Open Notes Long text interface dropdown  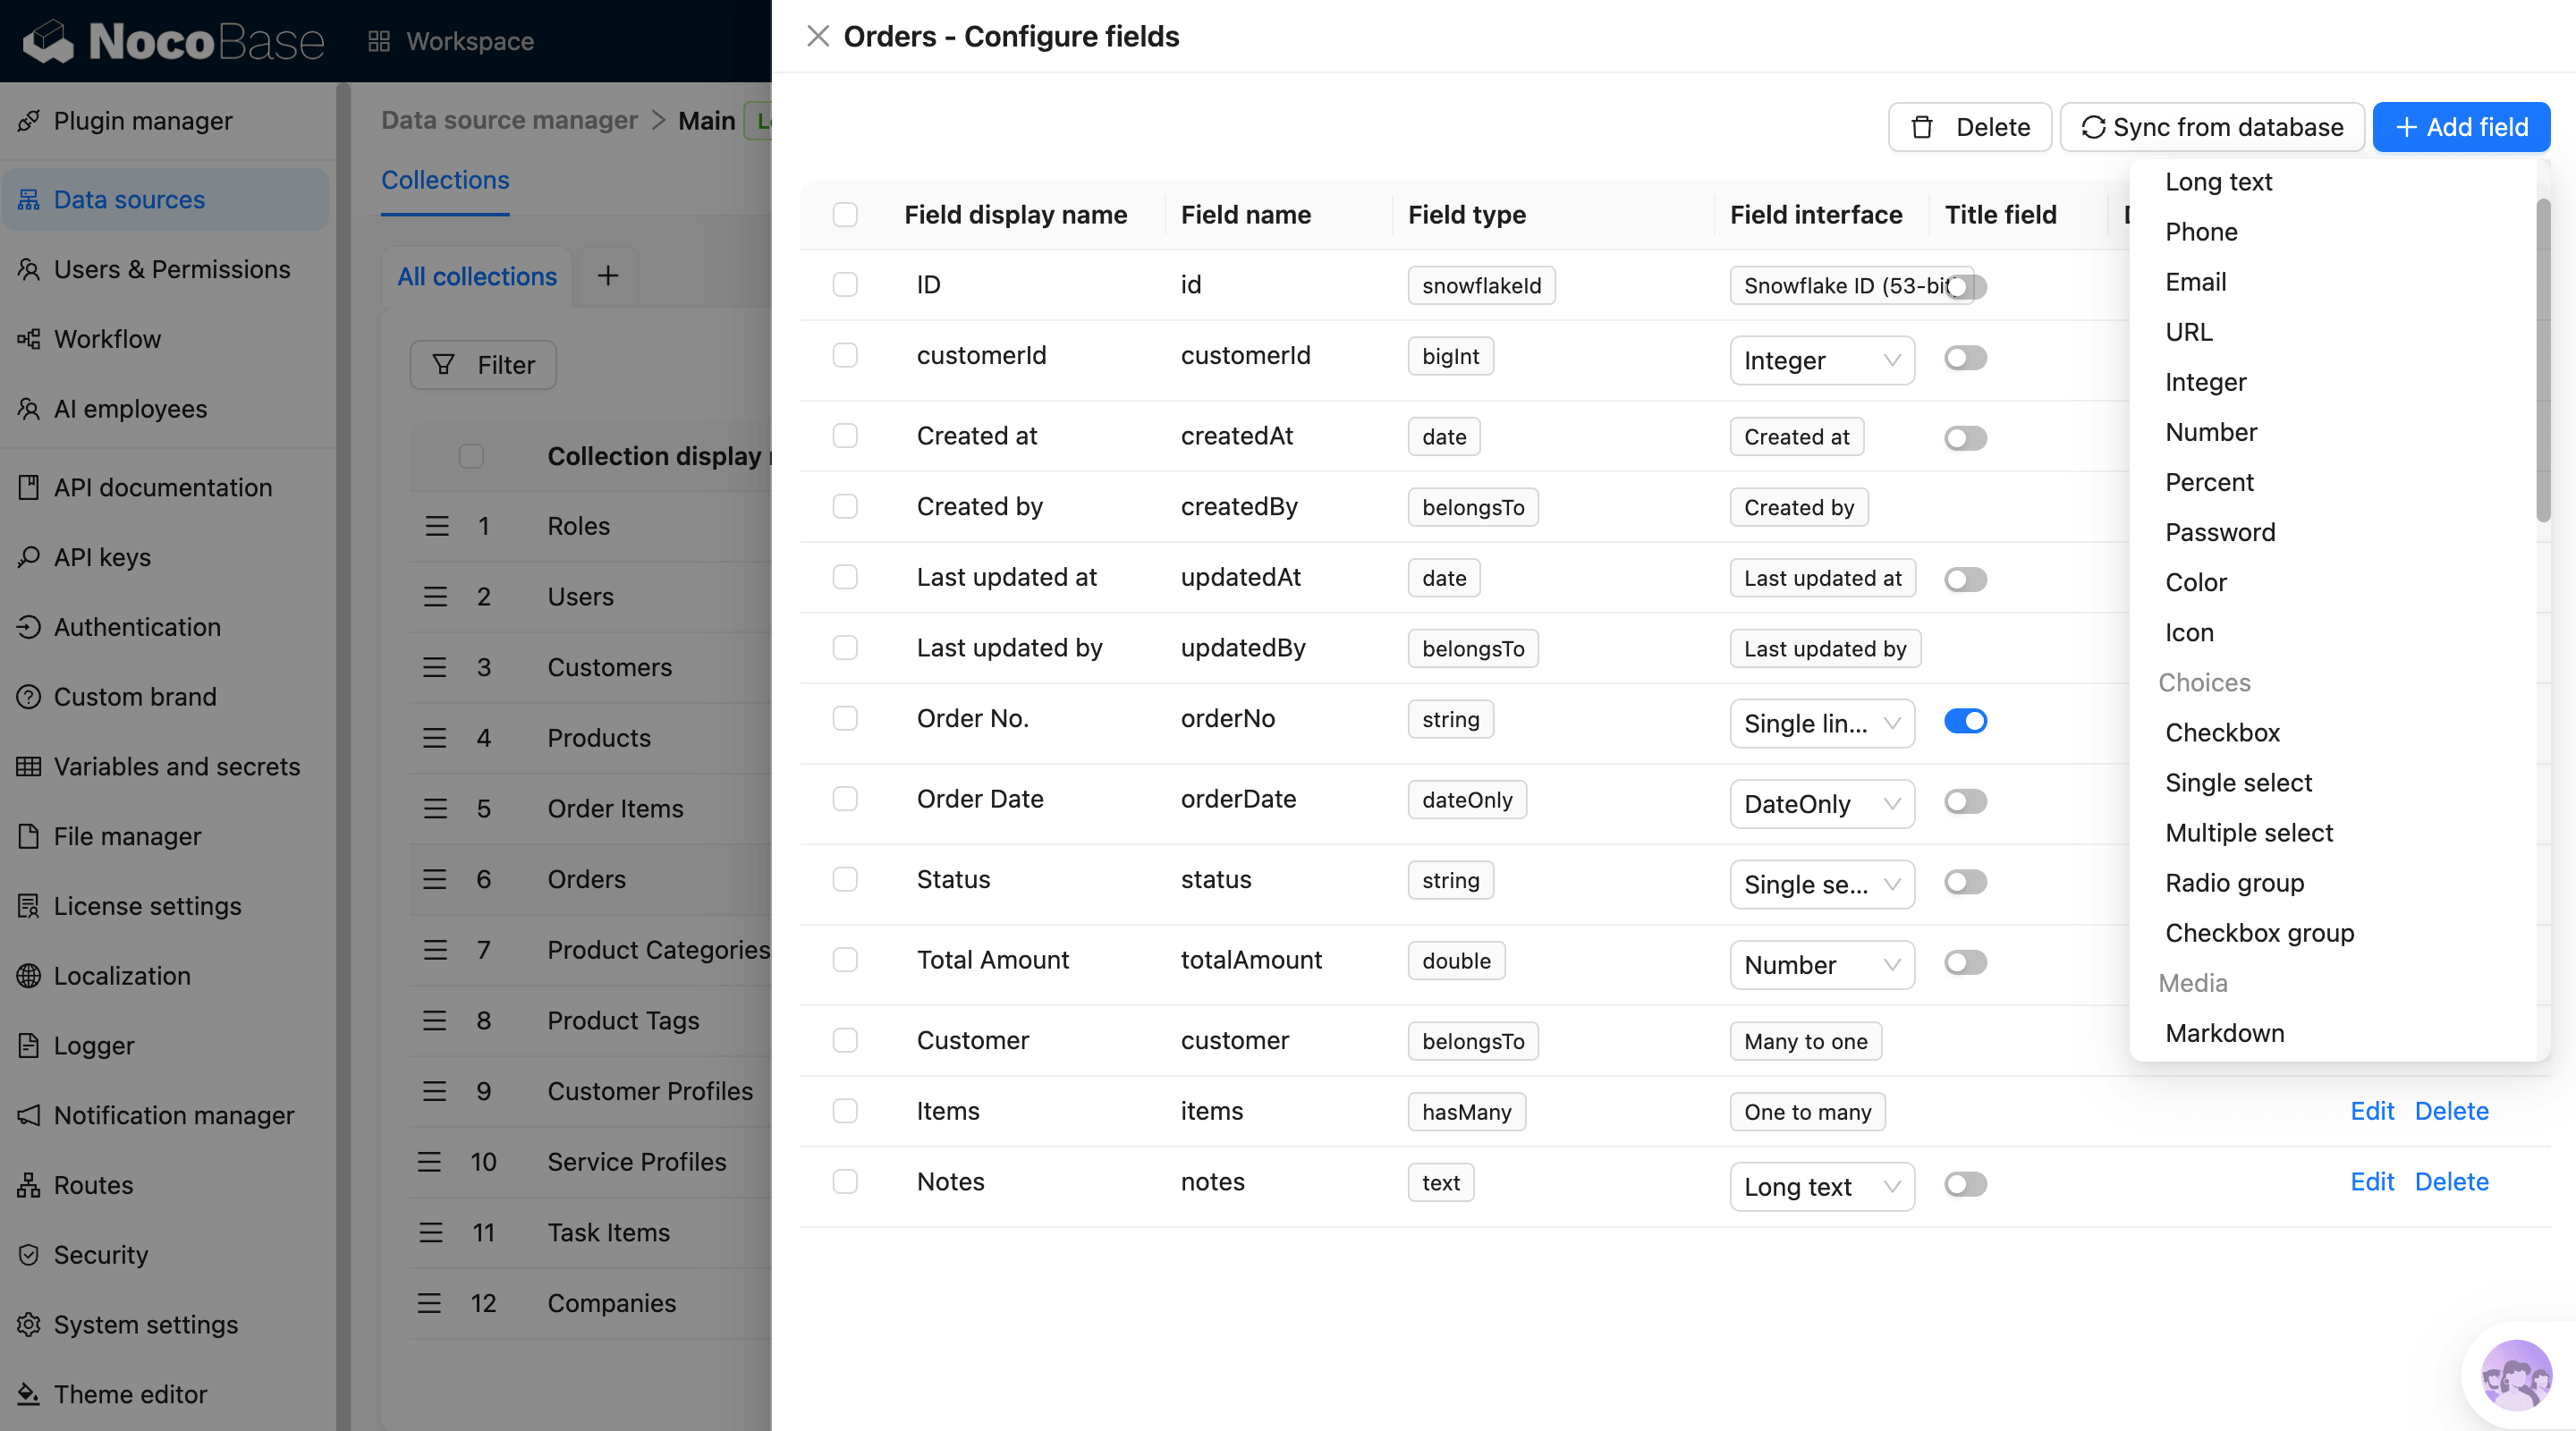coord(1821,1186)
